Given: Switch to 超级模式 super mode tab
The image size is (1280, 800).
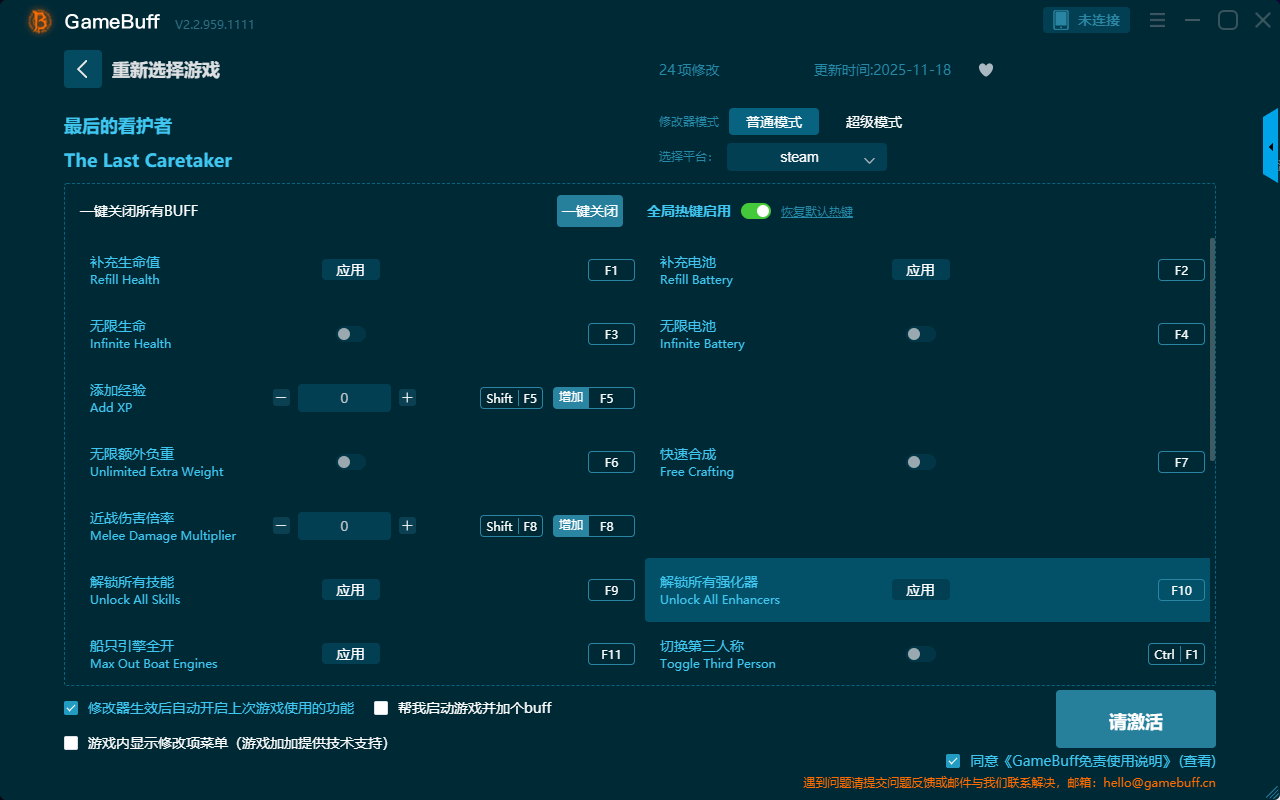Looking at the screenshot, I should point(873,122).
